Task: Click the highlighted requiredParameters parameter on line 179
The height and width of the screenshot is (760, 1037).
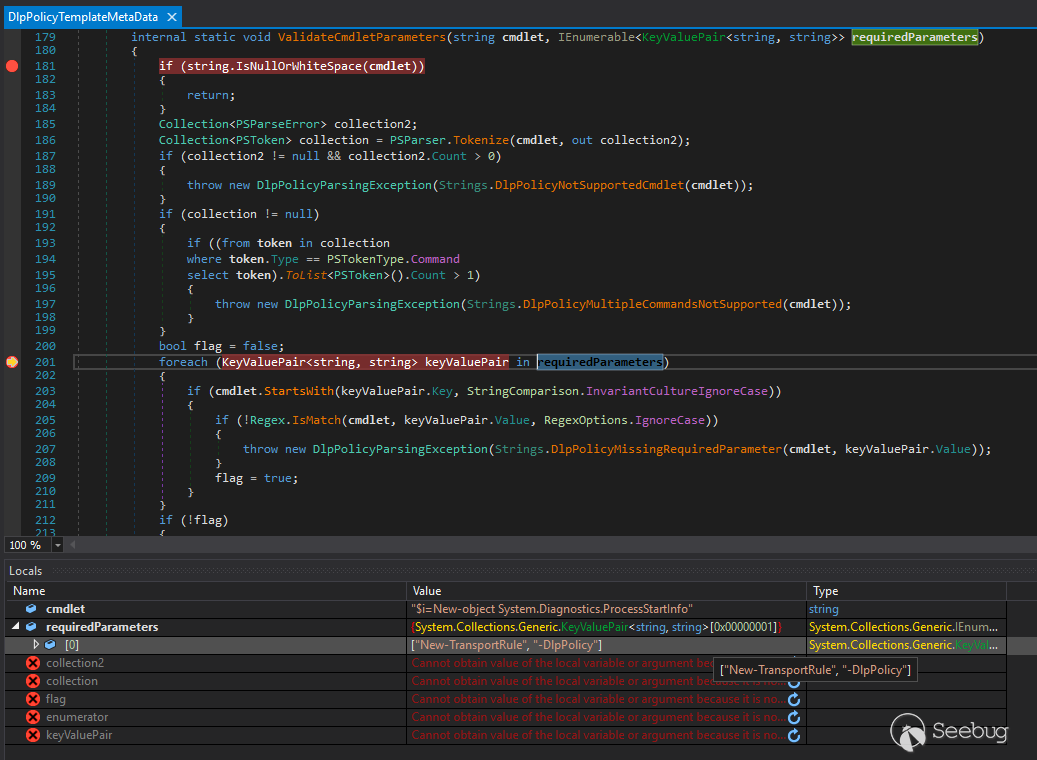Action: pyautogui.click(x=915, y=37)
